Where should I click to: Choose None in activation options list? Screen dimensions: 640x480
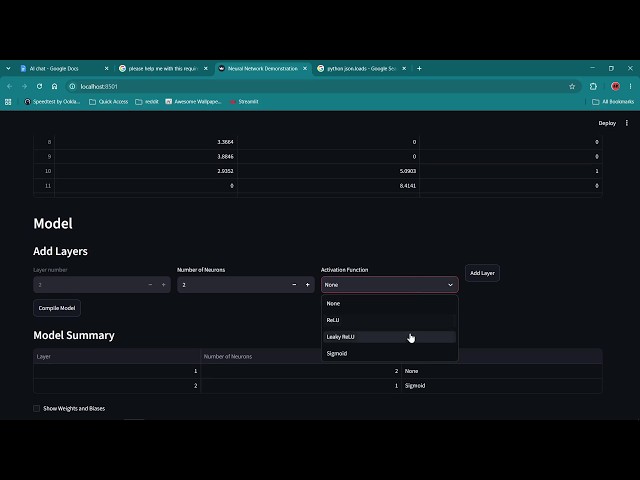pos(389,303)
